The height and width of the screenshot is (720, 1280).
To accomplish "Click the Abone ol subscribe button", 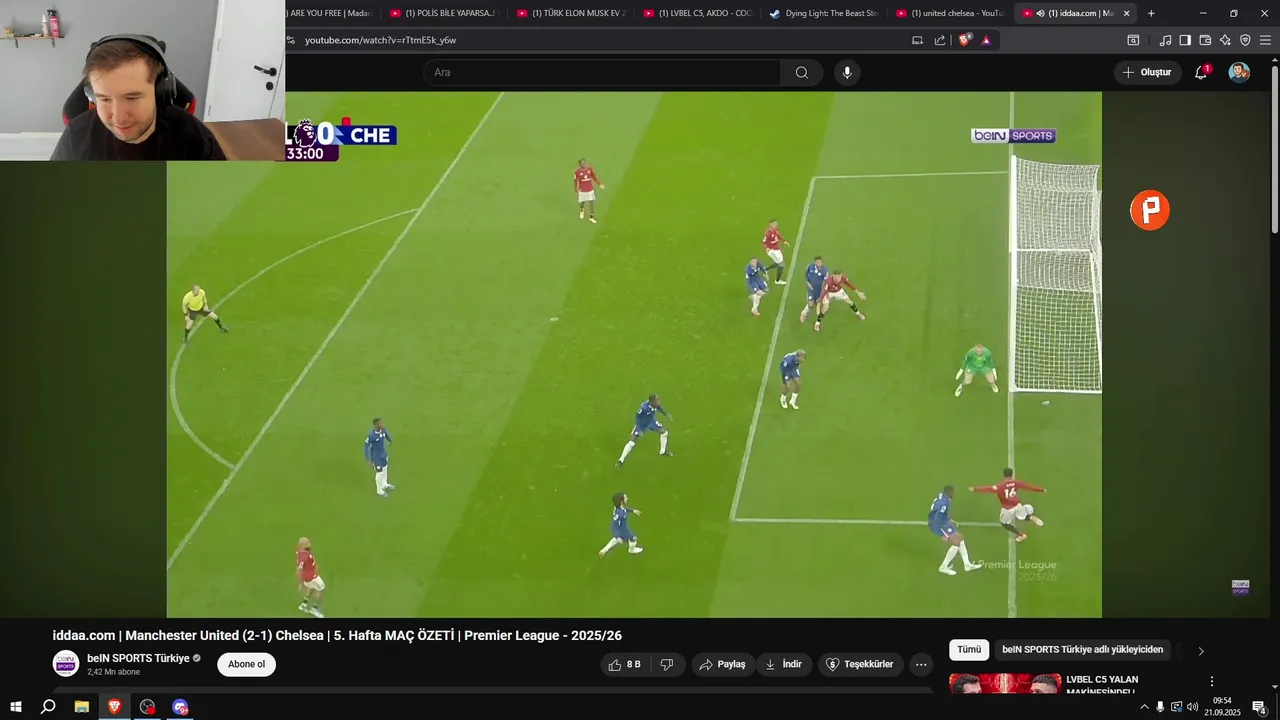I will [246, 664].
